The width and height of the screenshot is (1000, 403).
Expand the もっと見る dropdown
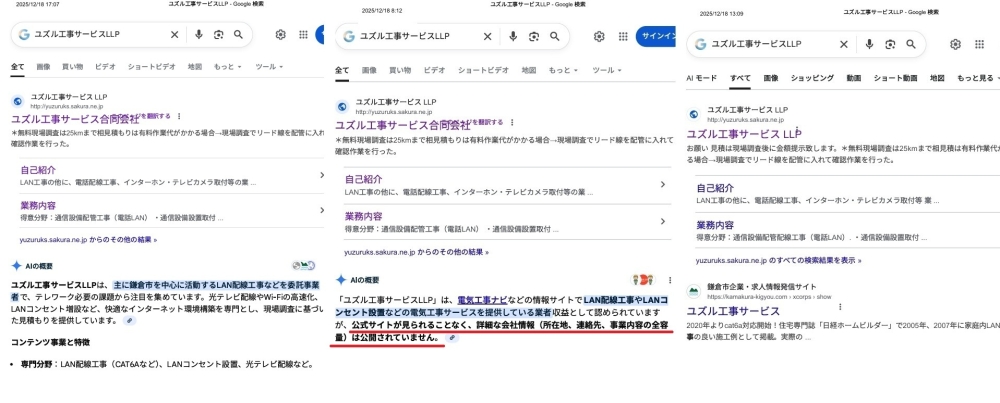(x=980, y=77)
